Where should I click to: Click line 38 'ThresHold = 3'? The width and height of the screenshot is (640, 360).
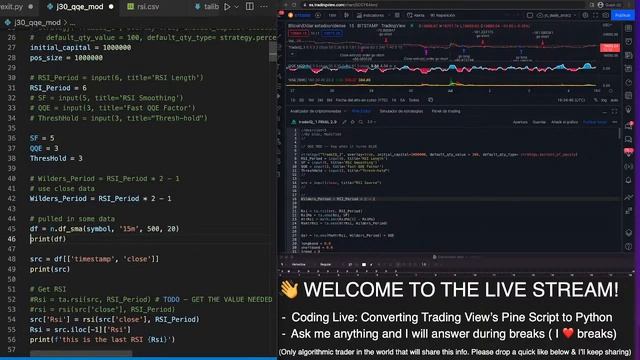tap(56, 158)
